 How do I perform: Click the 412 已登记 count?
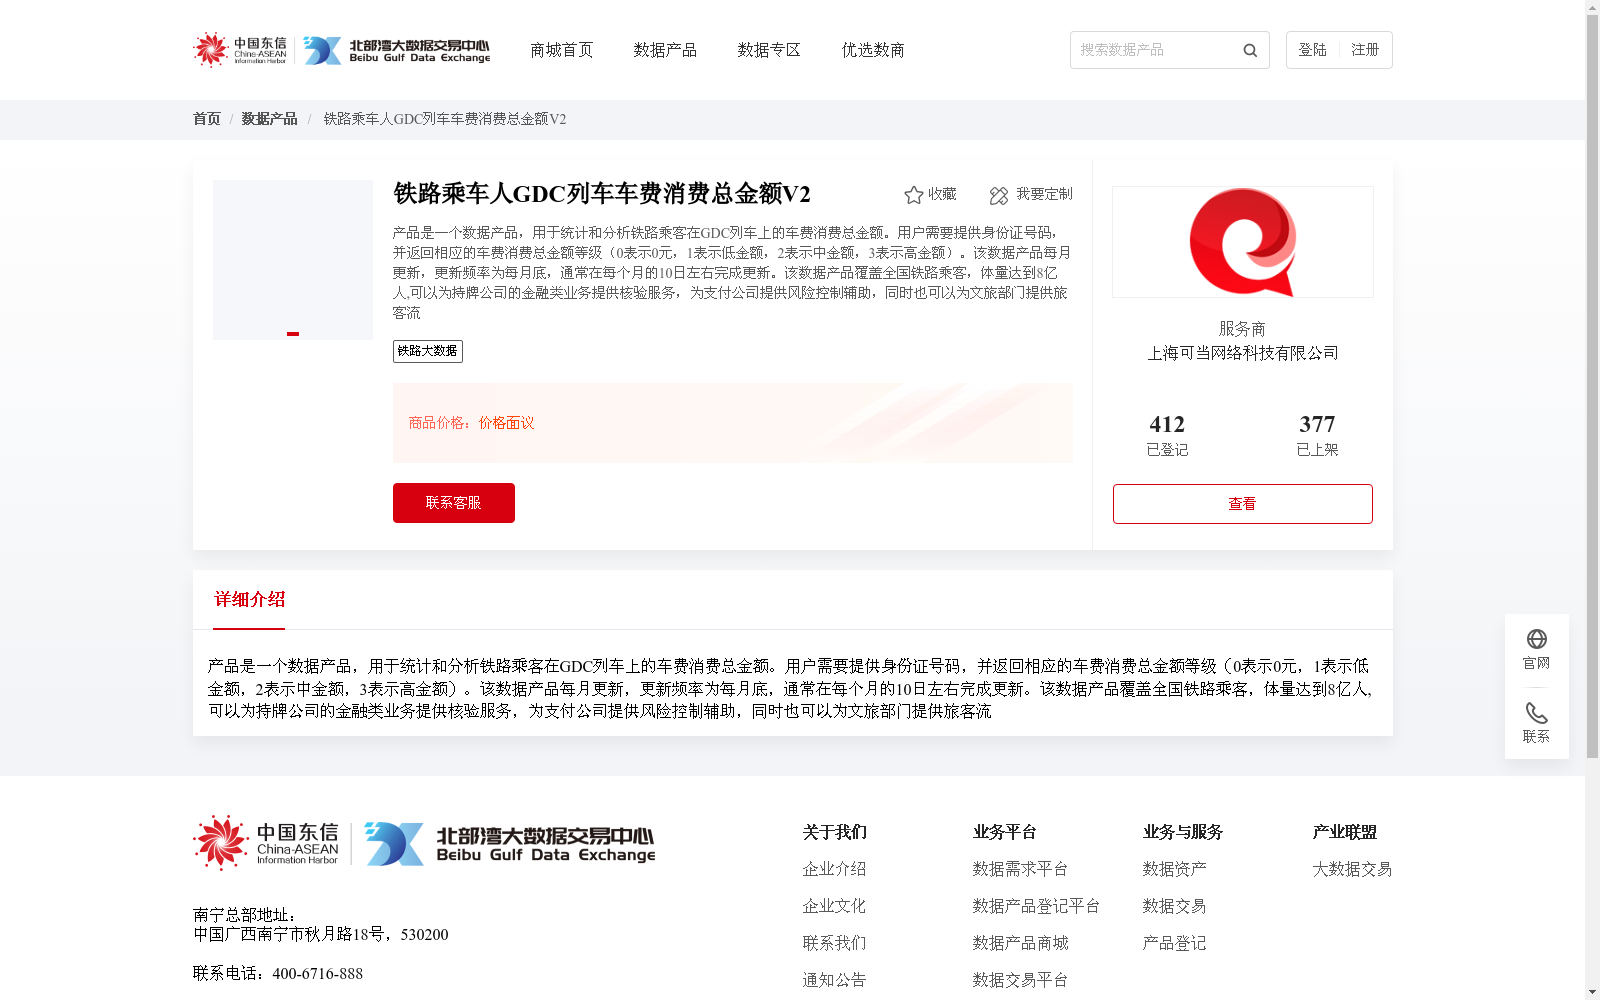[x=1167, y=435]
